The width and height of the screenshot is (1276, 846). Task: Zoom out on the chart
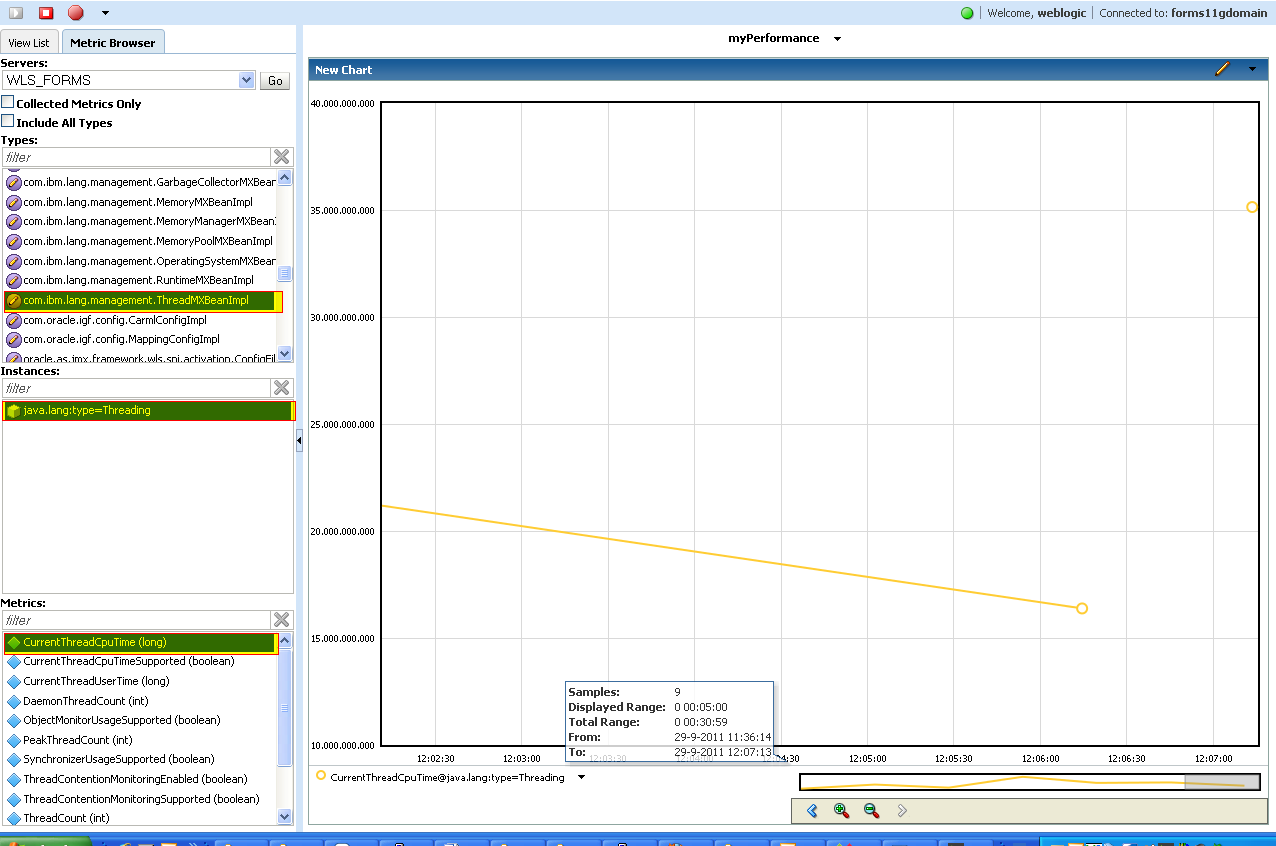(871, 811)
